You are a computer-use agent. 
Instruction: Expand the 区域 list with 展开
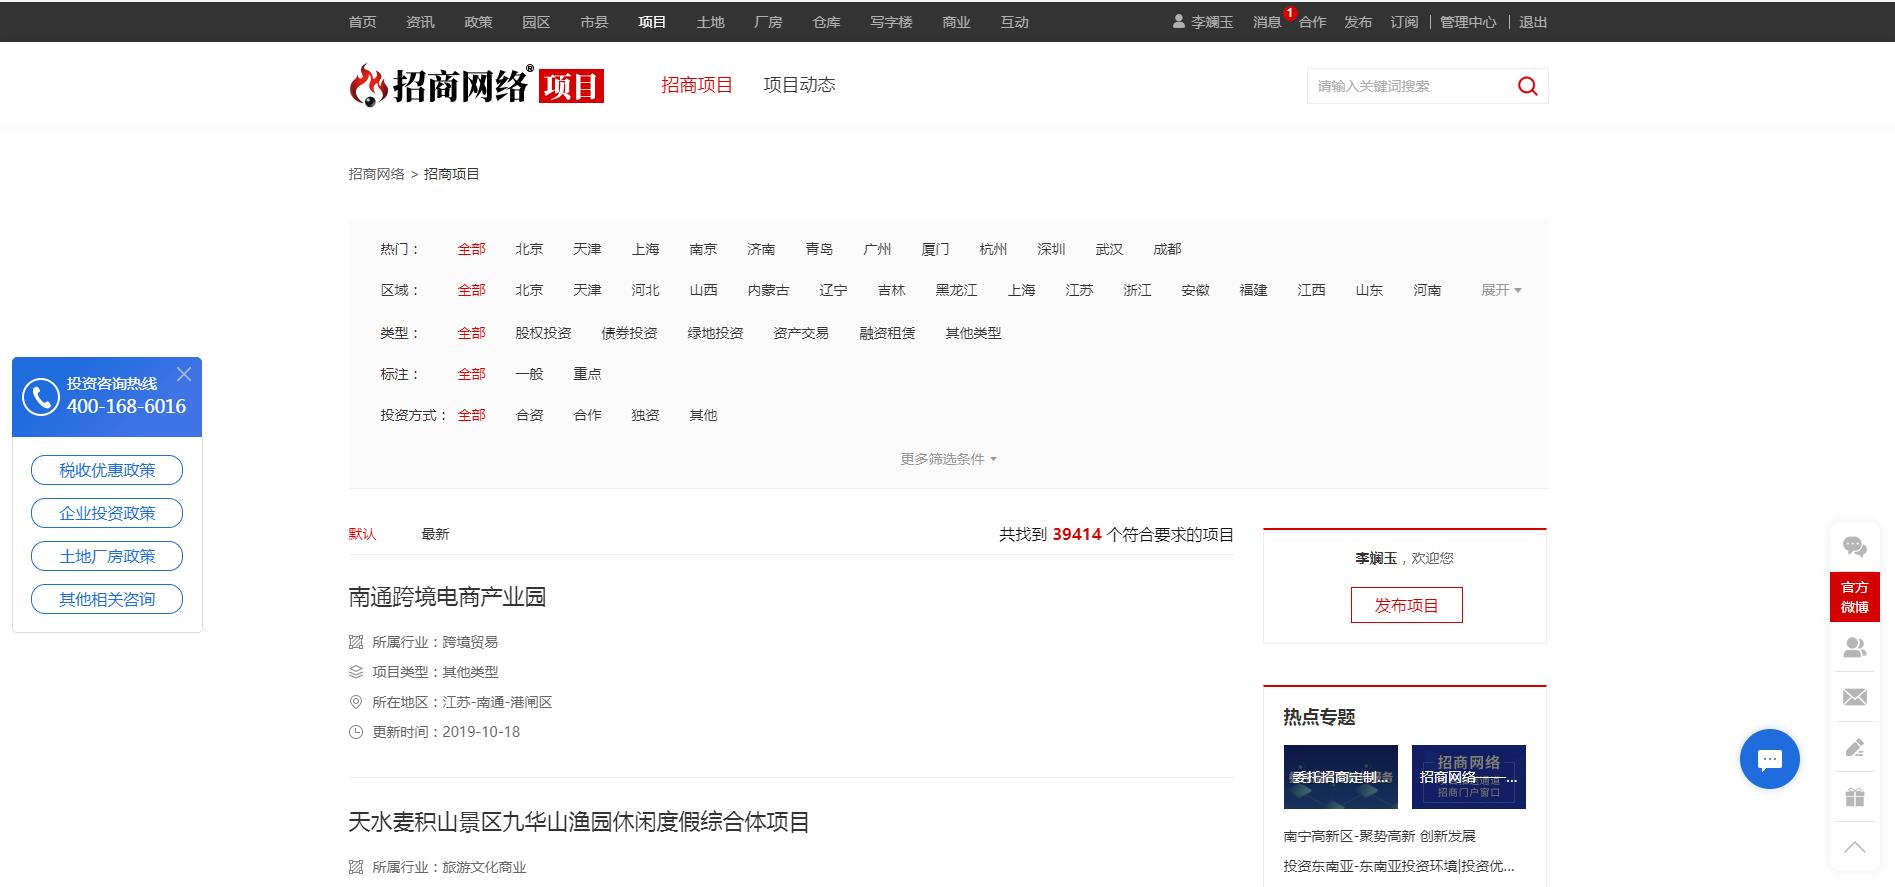pyautogui.click(x=1501, y=290)
